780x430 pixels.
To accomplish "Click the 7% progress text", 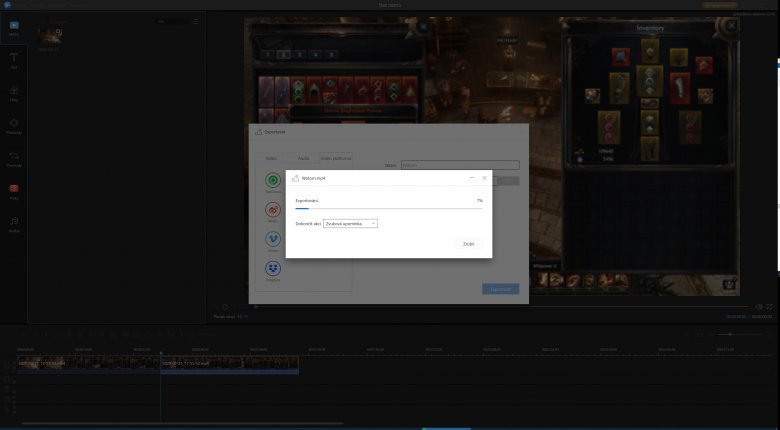I will (480, 201).
